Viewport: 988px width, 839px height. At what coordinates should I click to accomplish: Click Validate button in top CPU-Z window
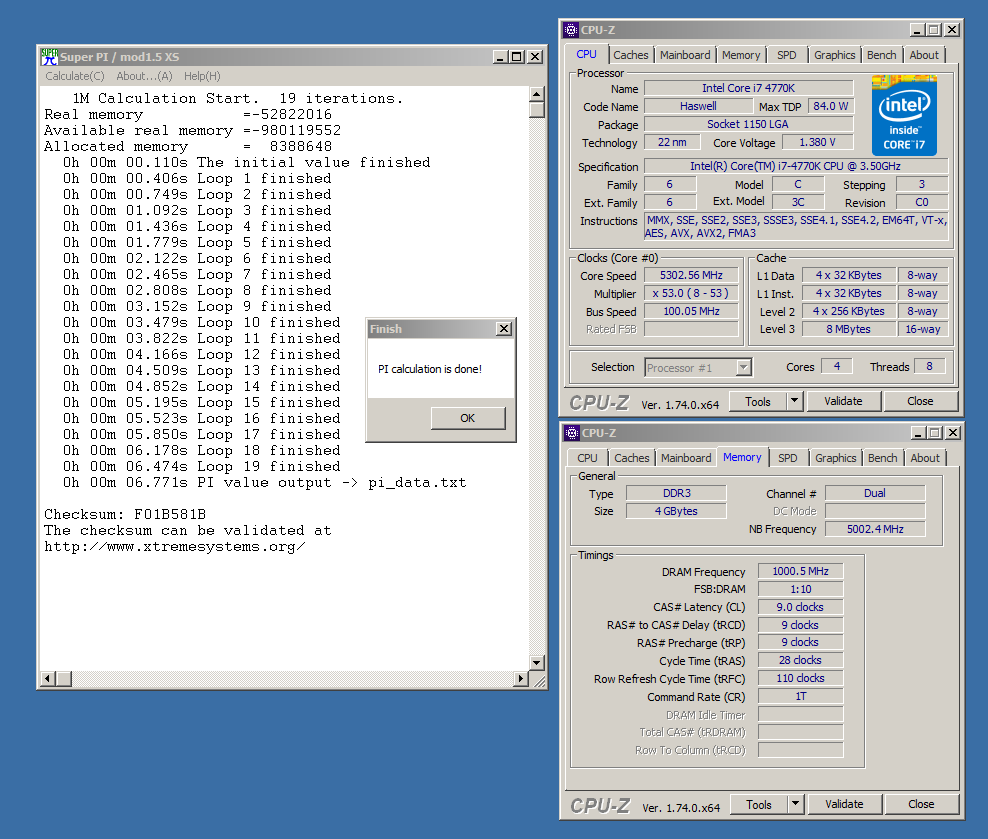(x=843, y=401)
